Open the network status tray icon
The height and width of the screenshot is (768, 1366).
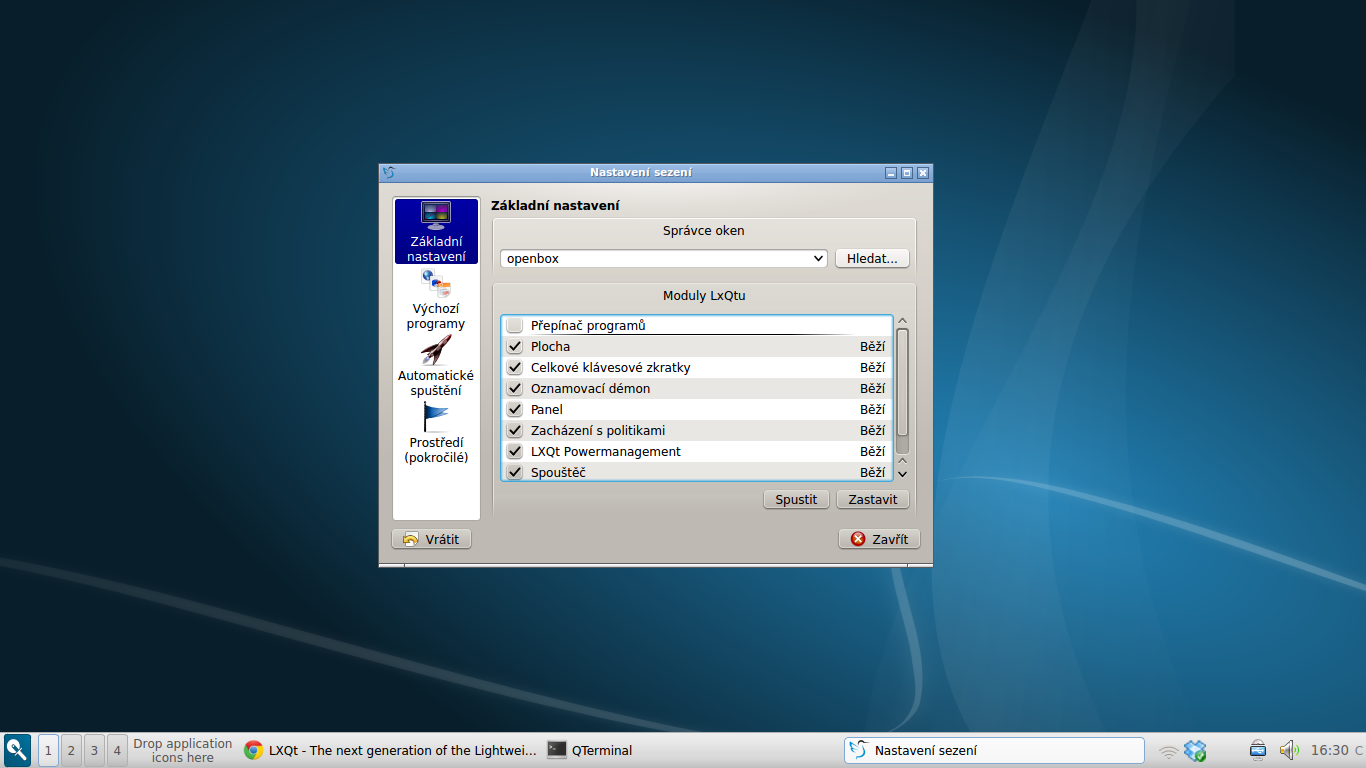click(1168, 750)
